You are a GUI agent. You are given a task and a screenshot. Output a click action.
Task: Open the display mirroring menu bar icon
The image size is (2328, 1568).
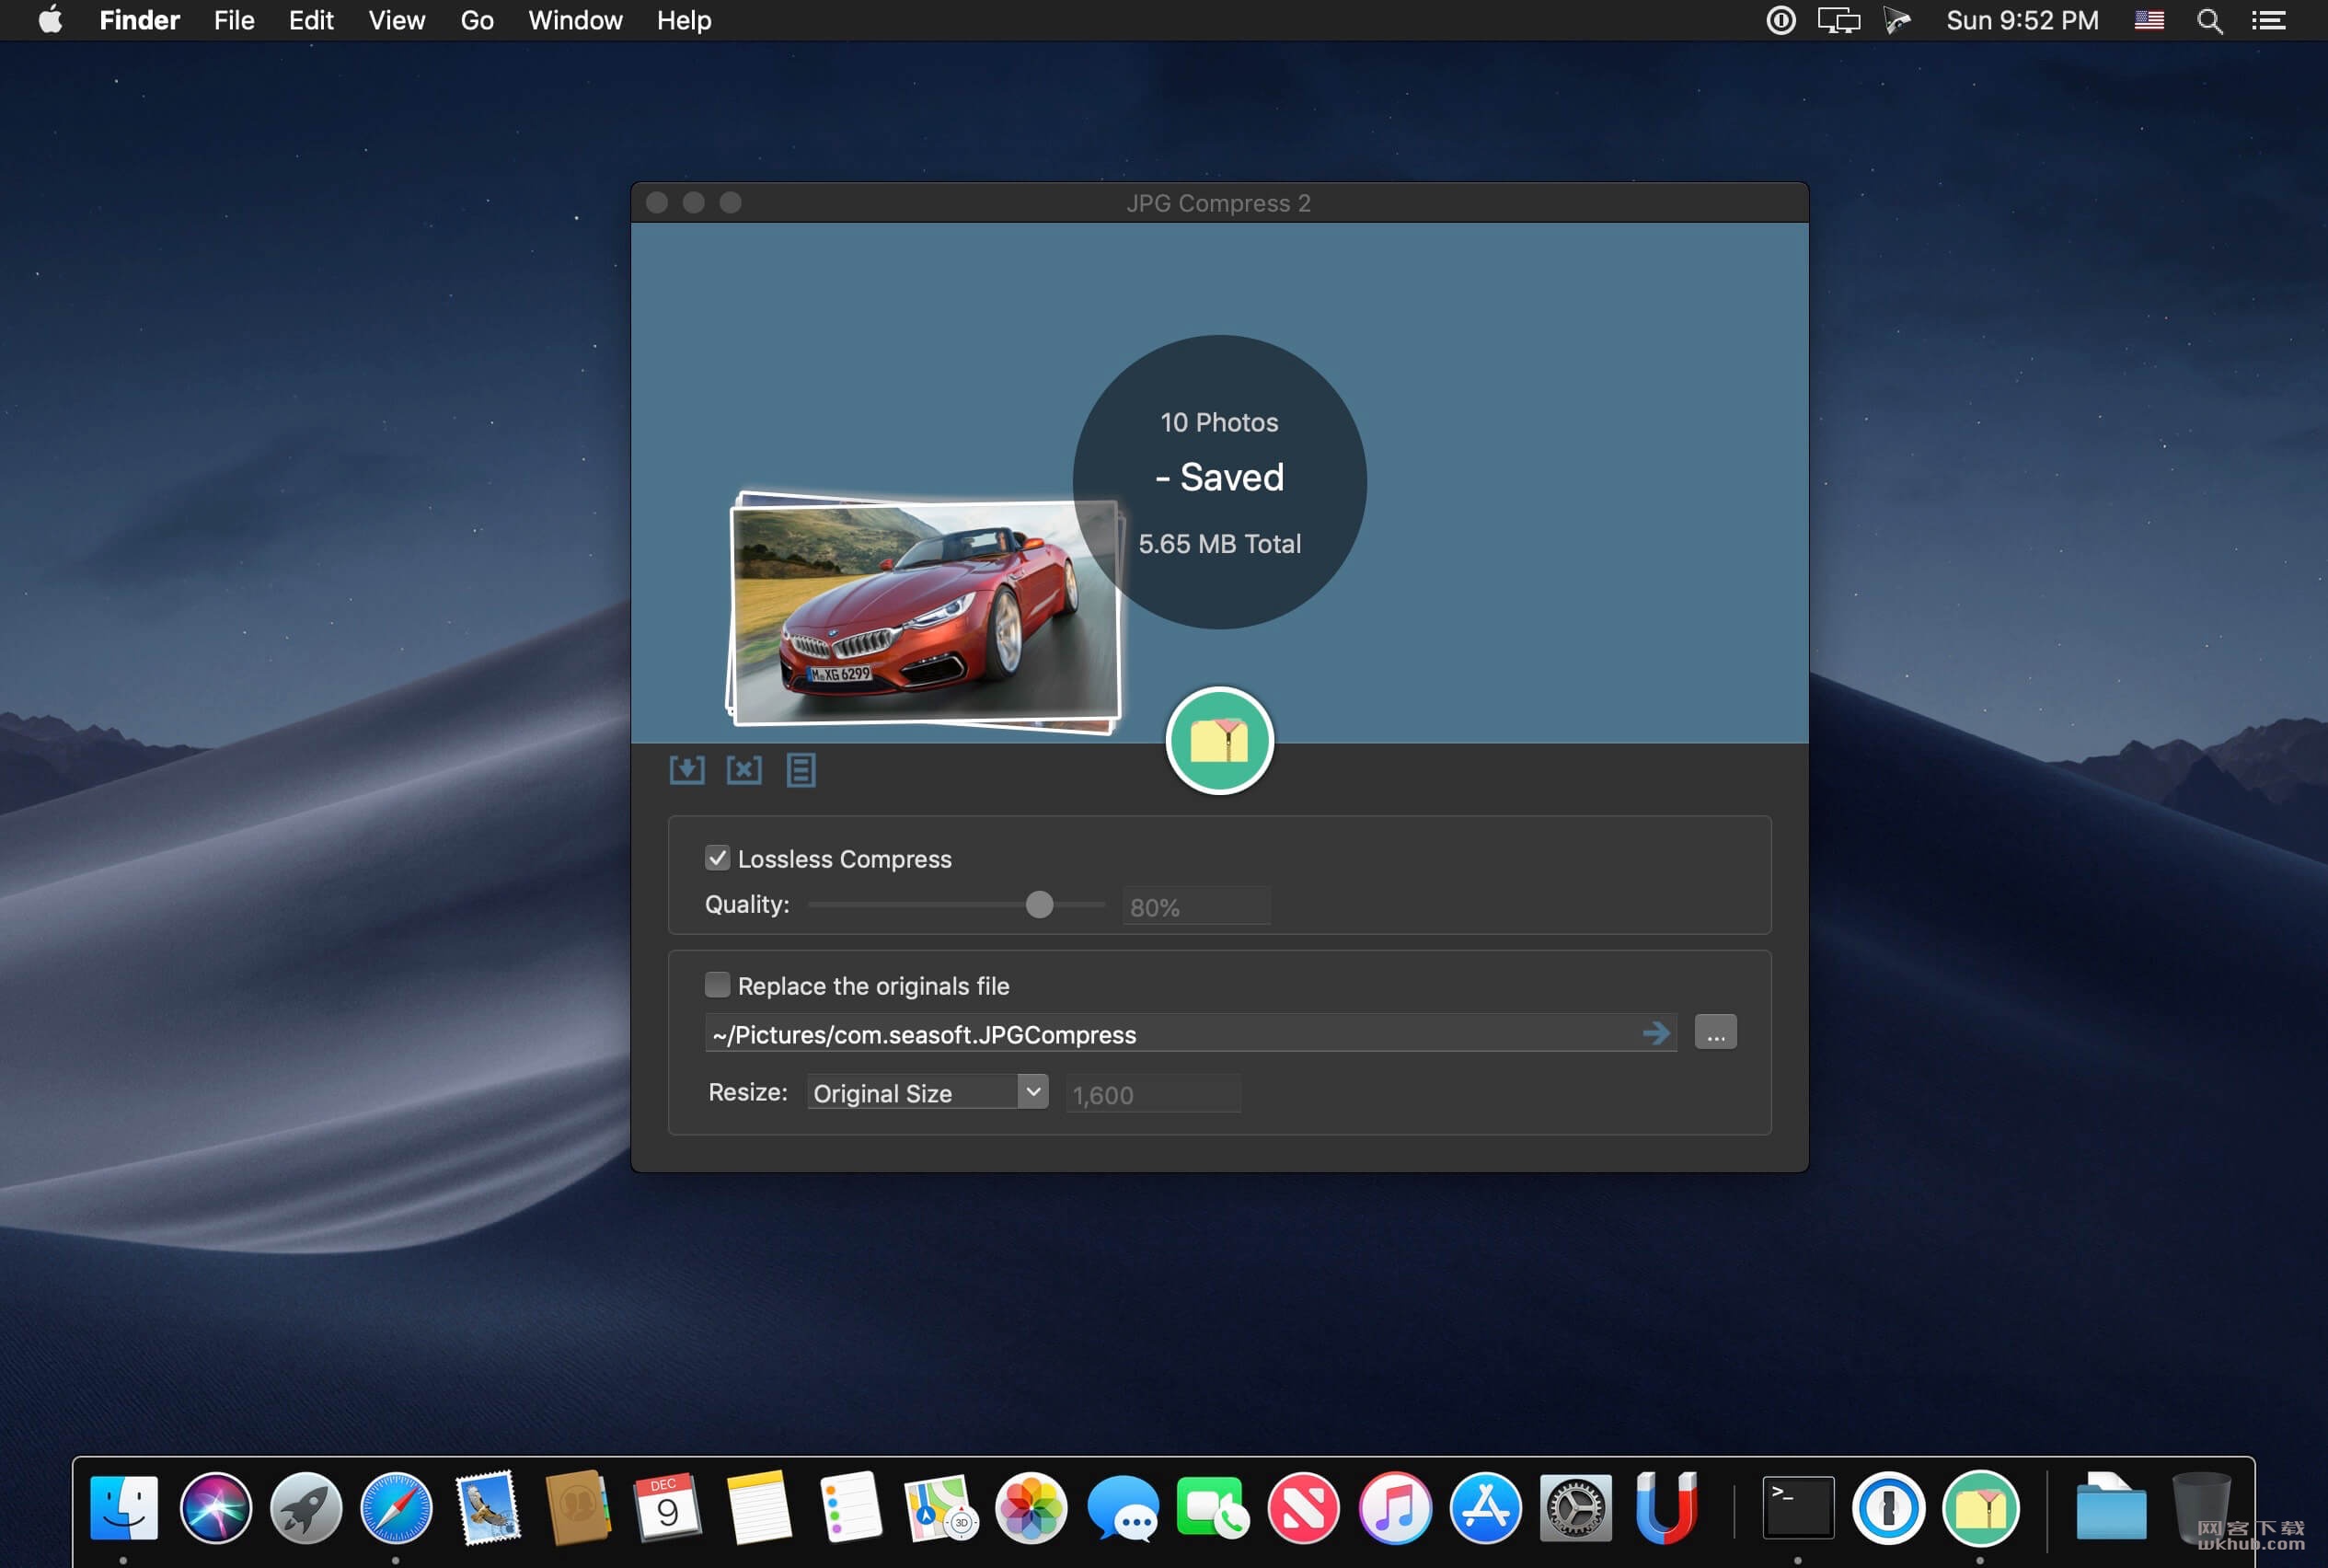tap(1838, 20)
